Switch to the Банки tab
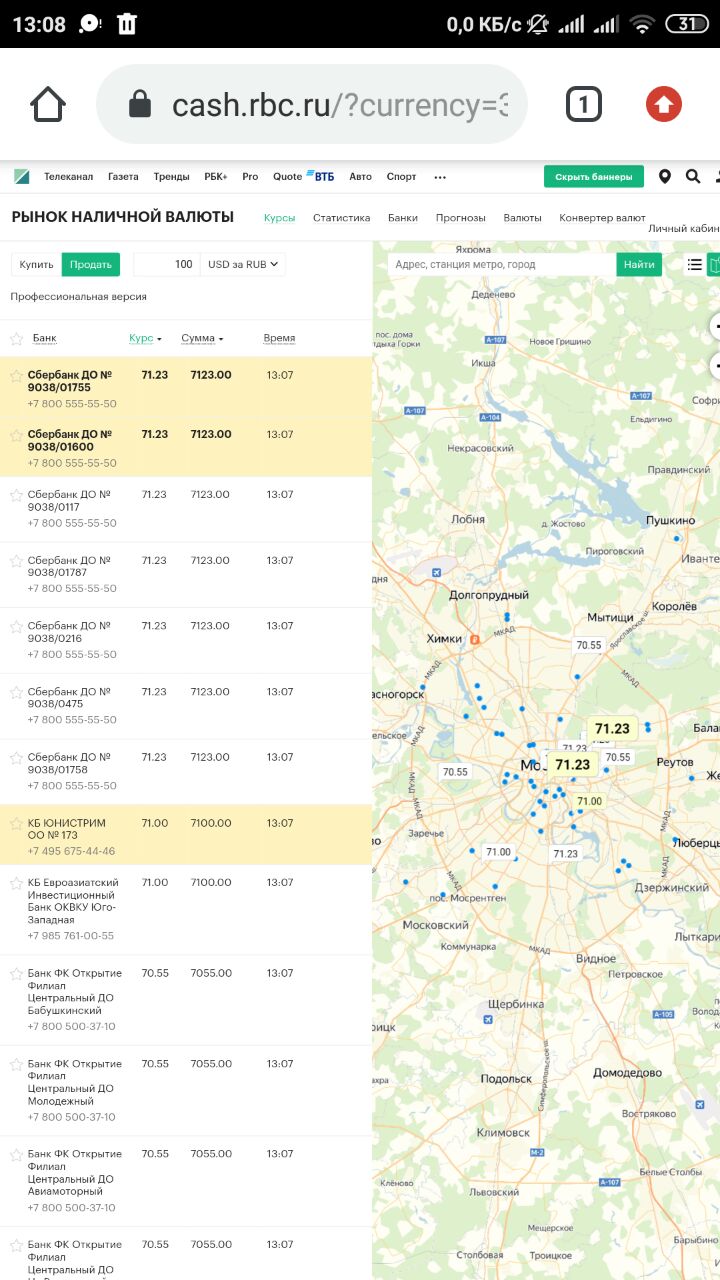720x1280 pixels. click(403, 218)
